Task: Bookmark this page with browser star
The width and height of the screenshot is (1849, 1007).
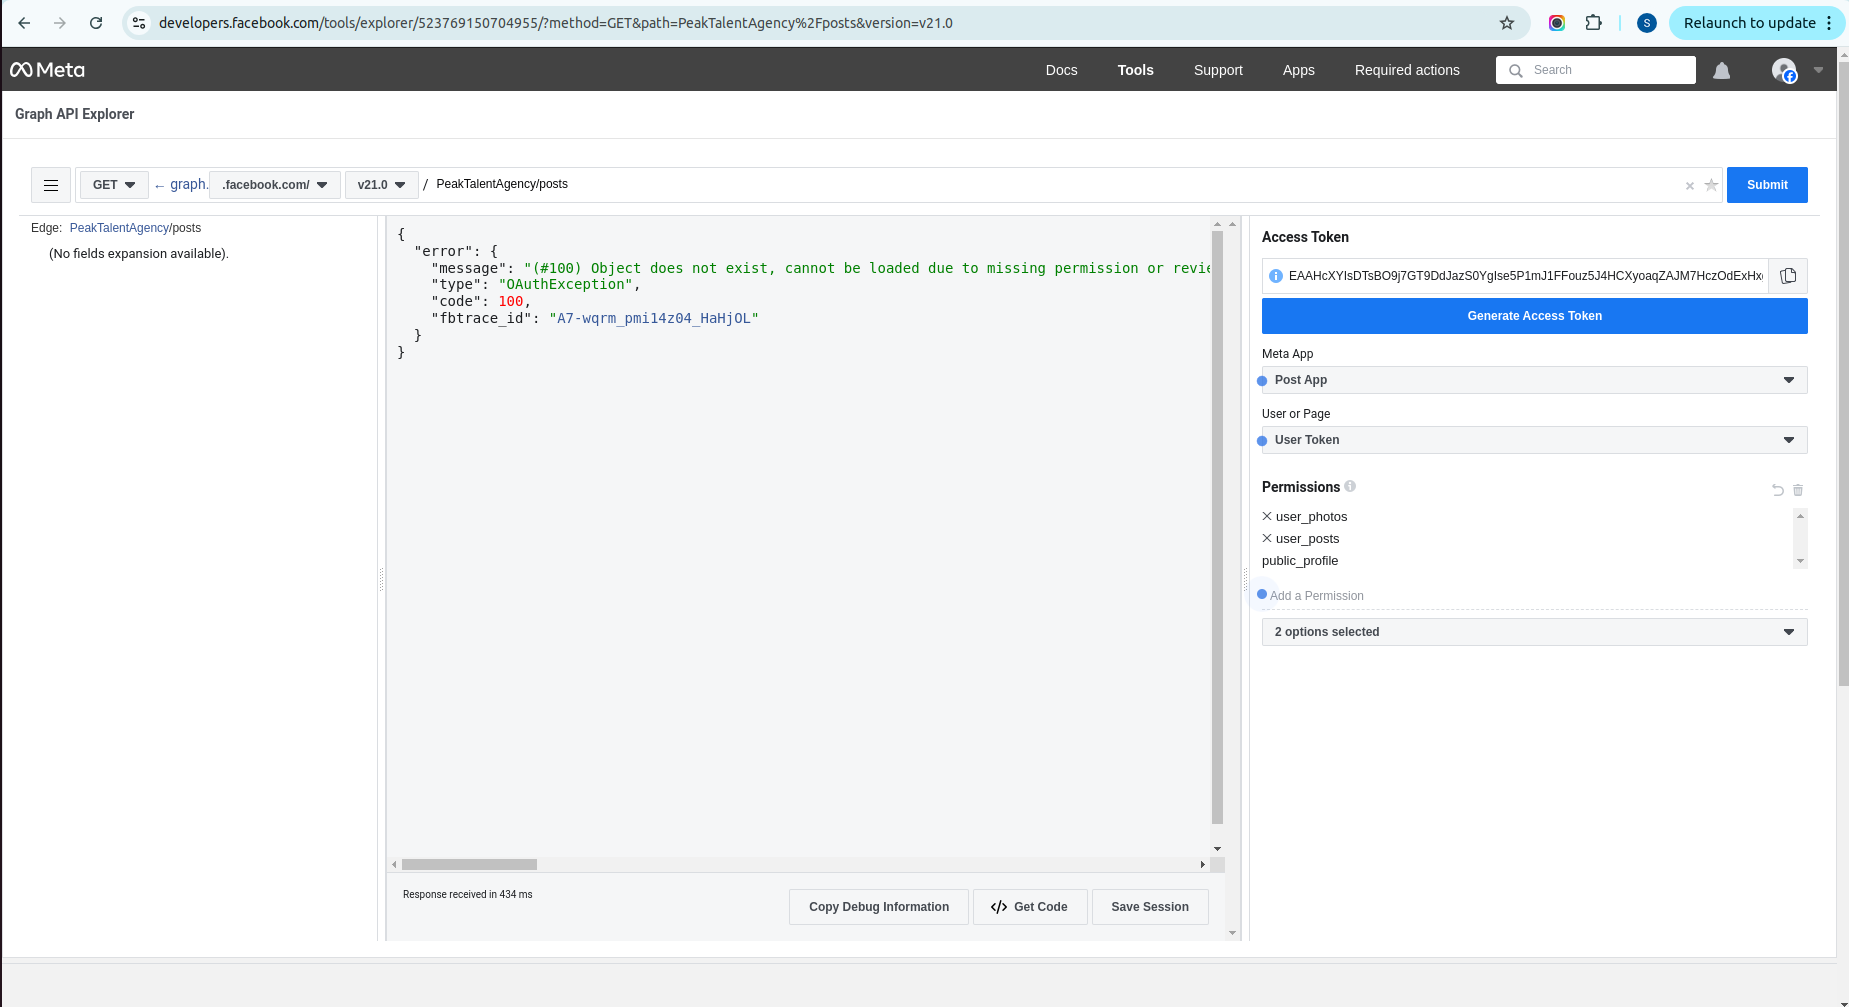Action: pos(1507,23)
